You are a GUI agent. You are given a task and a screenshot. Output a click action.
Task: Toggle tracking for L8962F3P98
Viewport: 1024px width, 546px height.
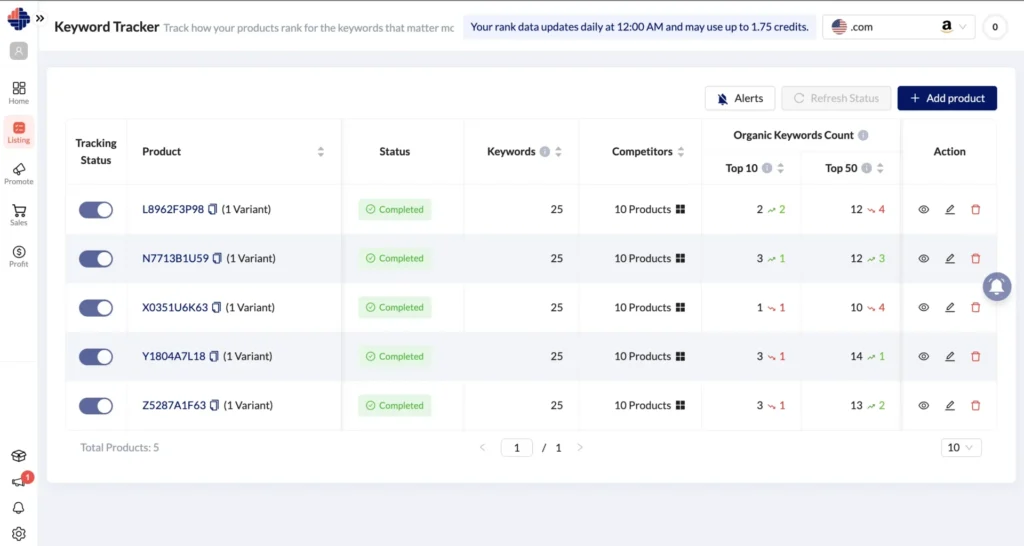[96, 210]
